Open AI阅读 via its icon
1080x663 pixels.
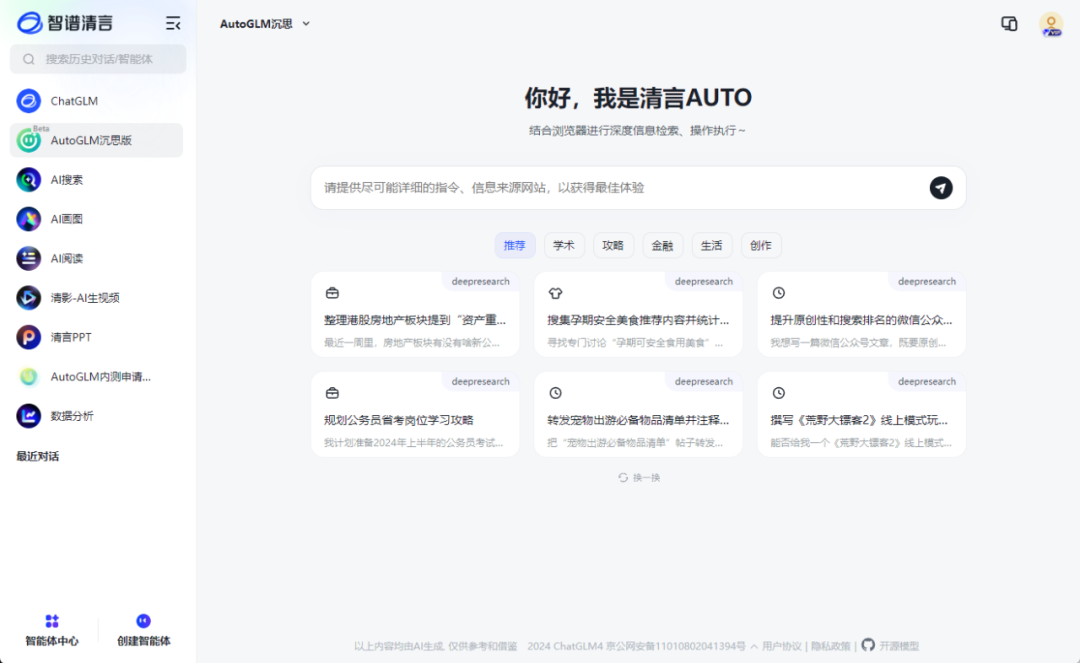point(28,258)
